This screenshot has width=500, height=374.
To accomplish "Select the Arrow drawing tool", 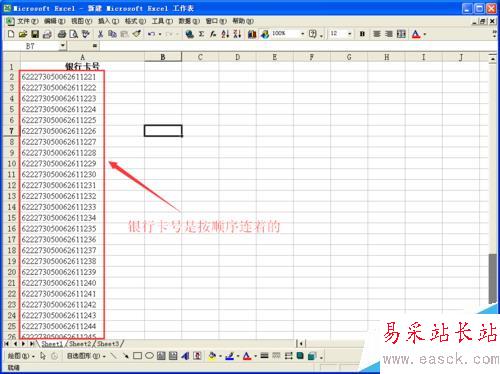I will [125, 356].
